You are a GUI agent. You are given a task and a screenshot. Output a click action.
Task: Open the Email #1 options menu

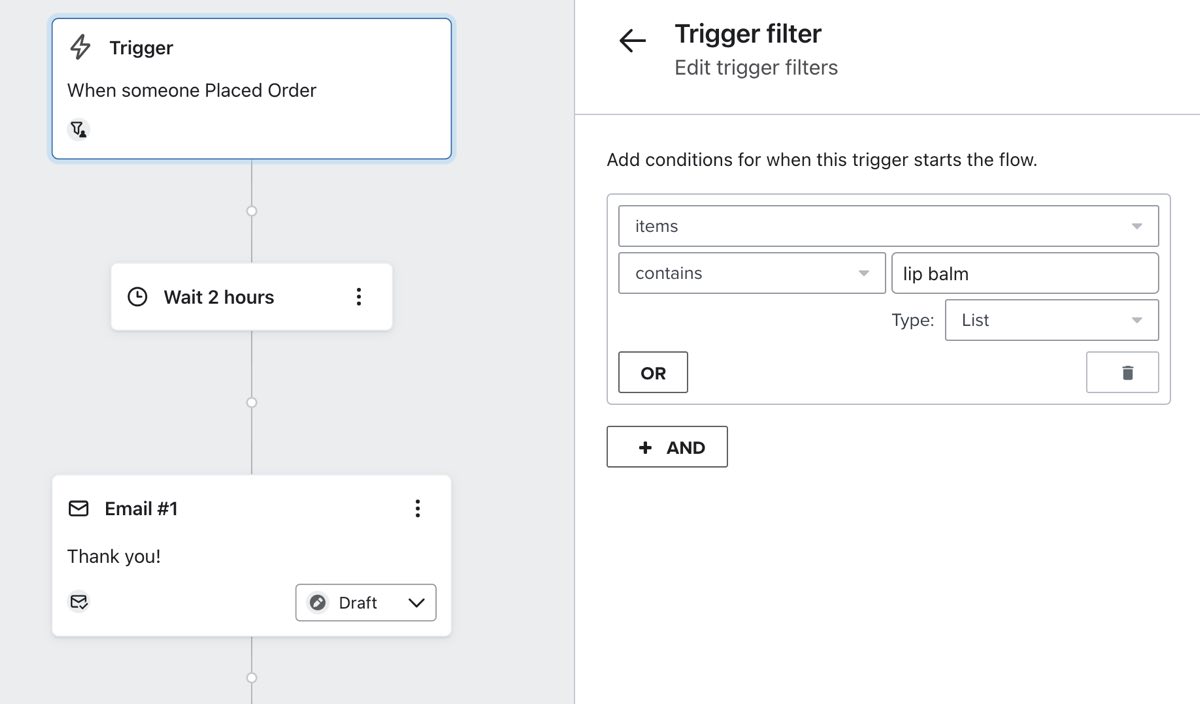[418, 508]
